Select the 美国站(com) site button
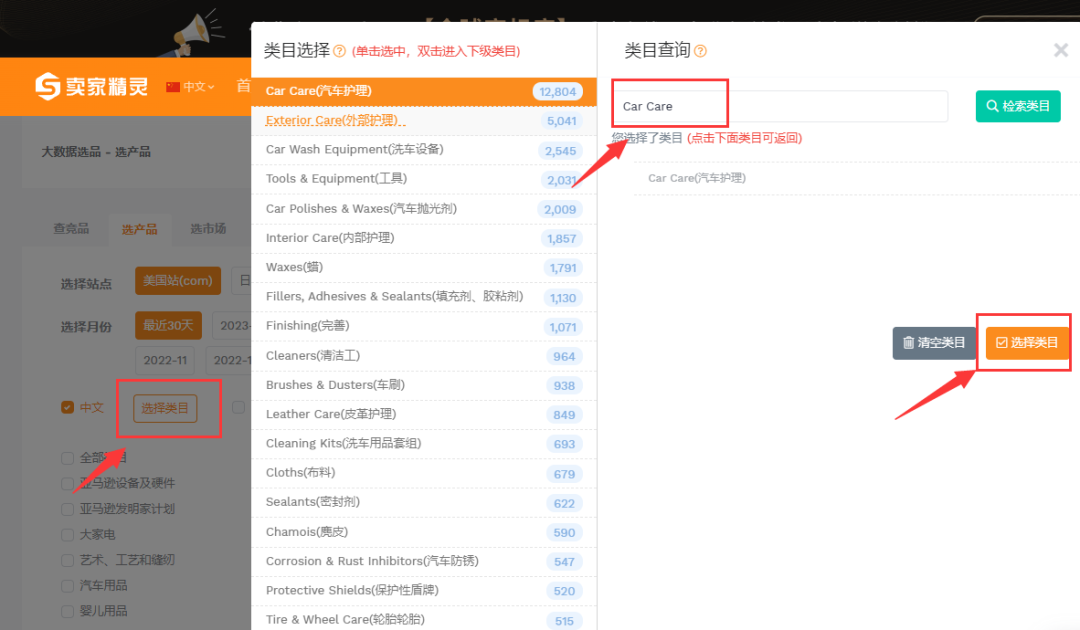Screen dimensions: 1080x630 [x=177, y=281]
